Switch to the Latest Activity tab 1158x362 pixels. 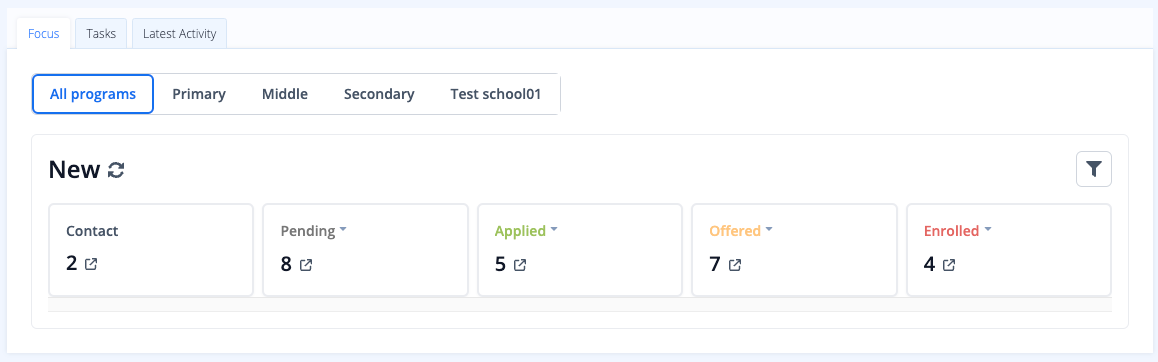coord(179,34)
